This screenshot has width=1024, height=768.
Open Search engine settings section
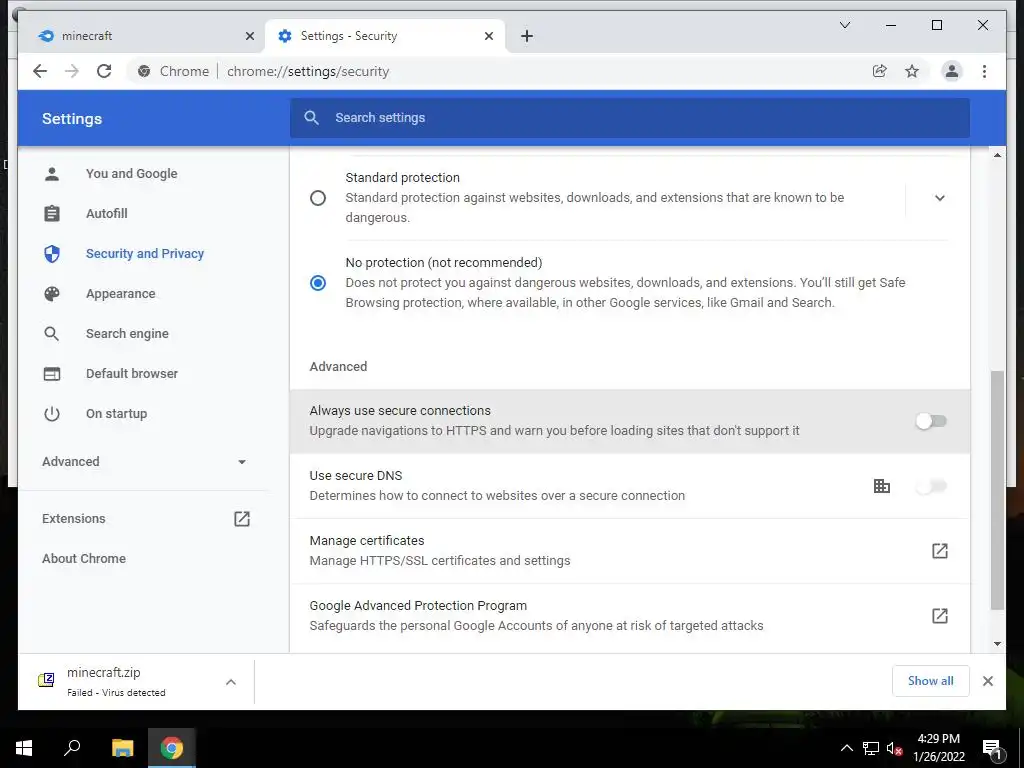(x=127, y=334)
